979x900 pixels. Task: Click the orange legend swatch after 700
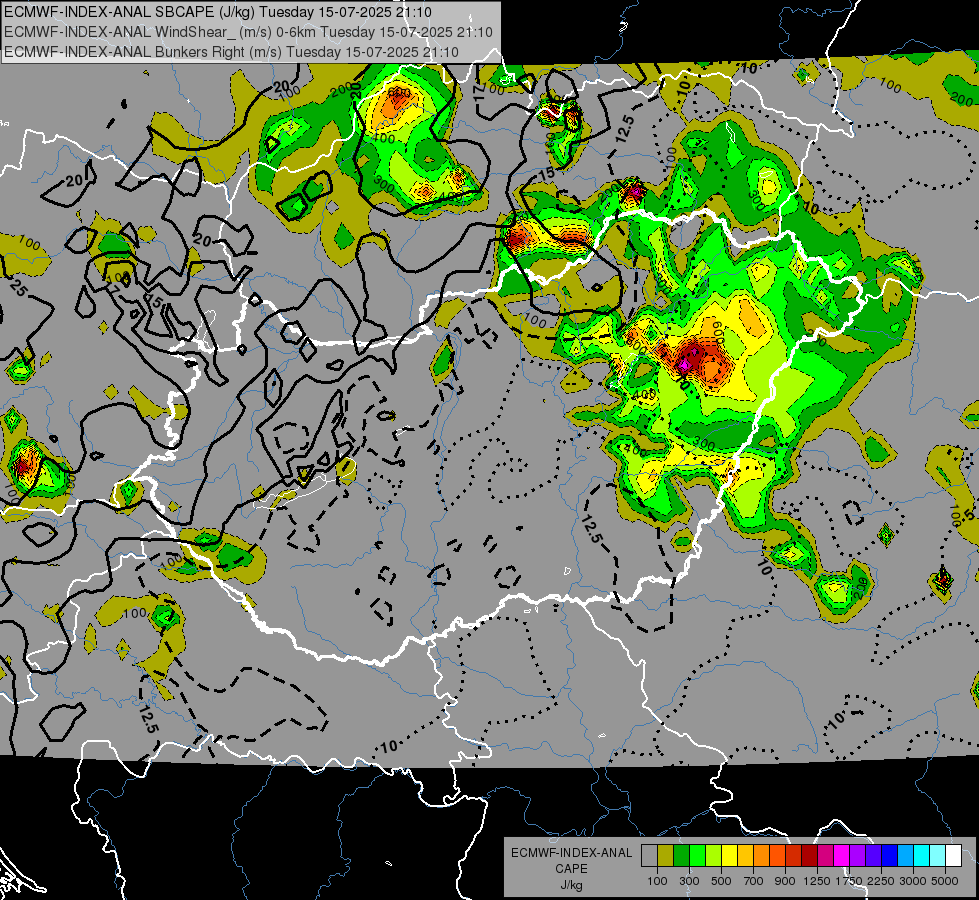[x=761, y=856]
